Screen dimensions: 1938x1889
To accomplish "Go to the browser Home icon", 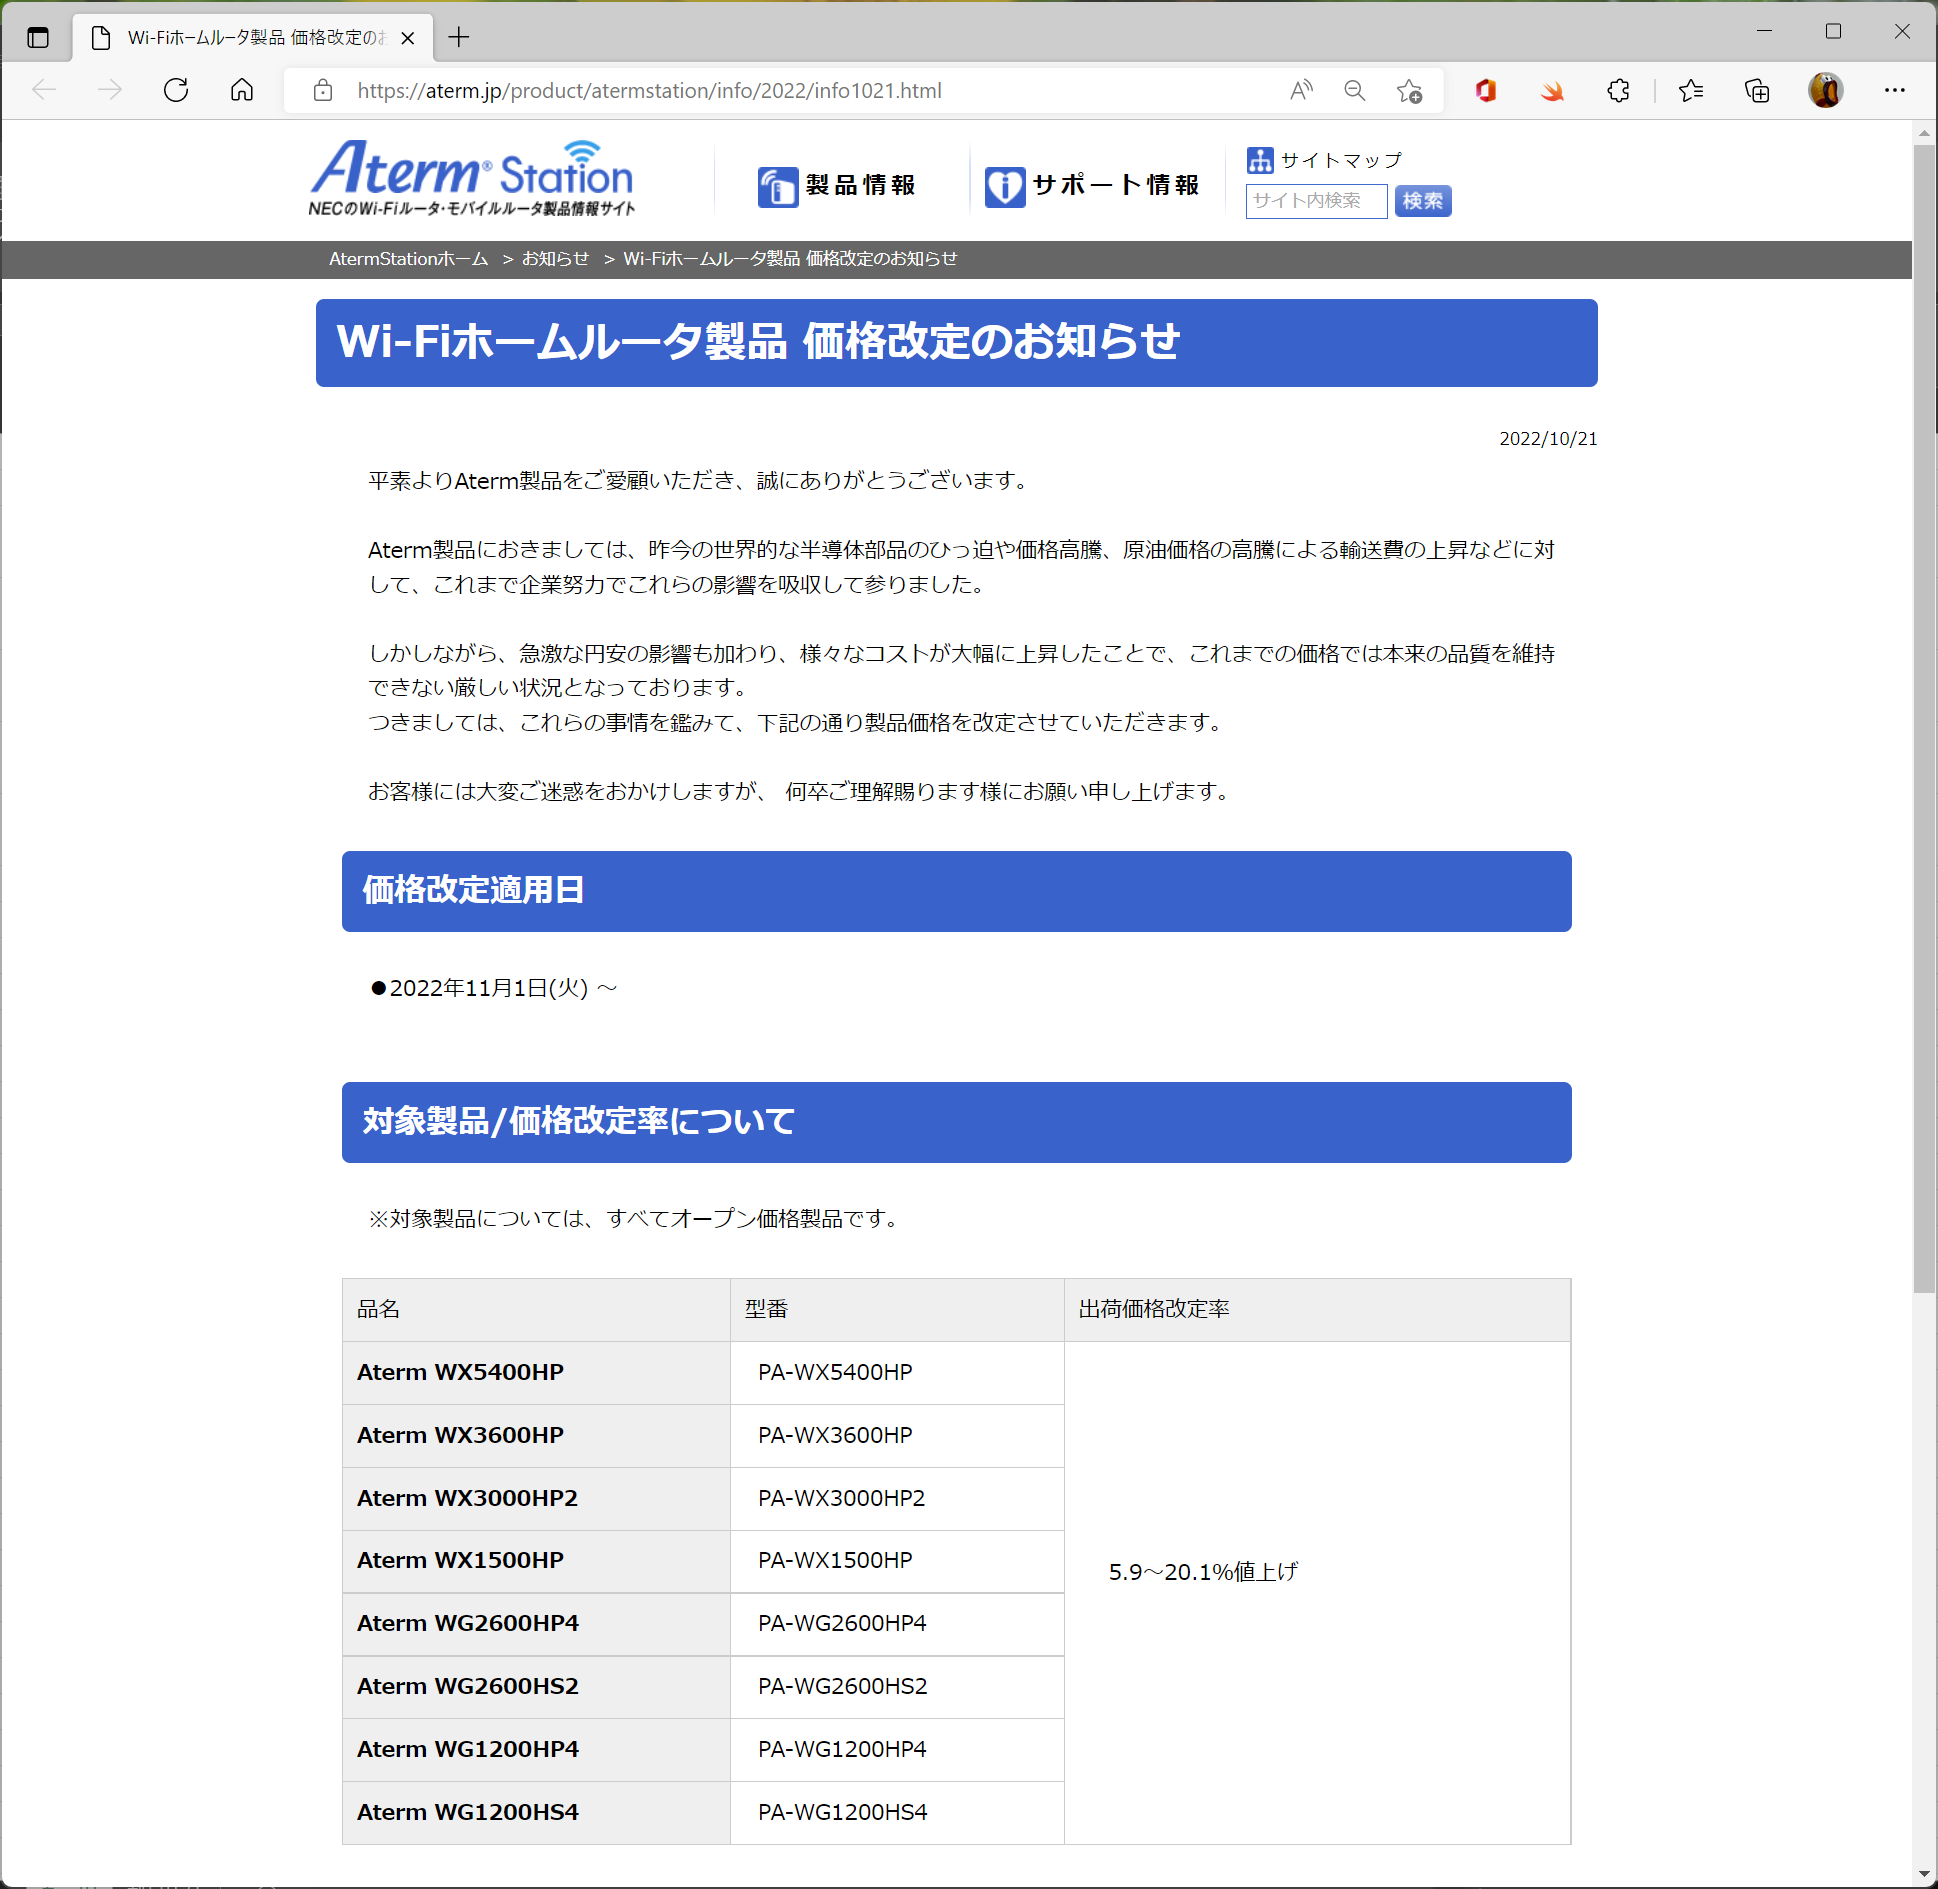I will click(x=242, y=90).
